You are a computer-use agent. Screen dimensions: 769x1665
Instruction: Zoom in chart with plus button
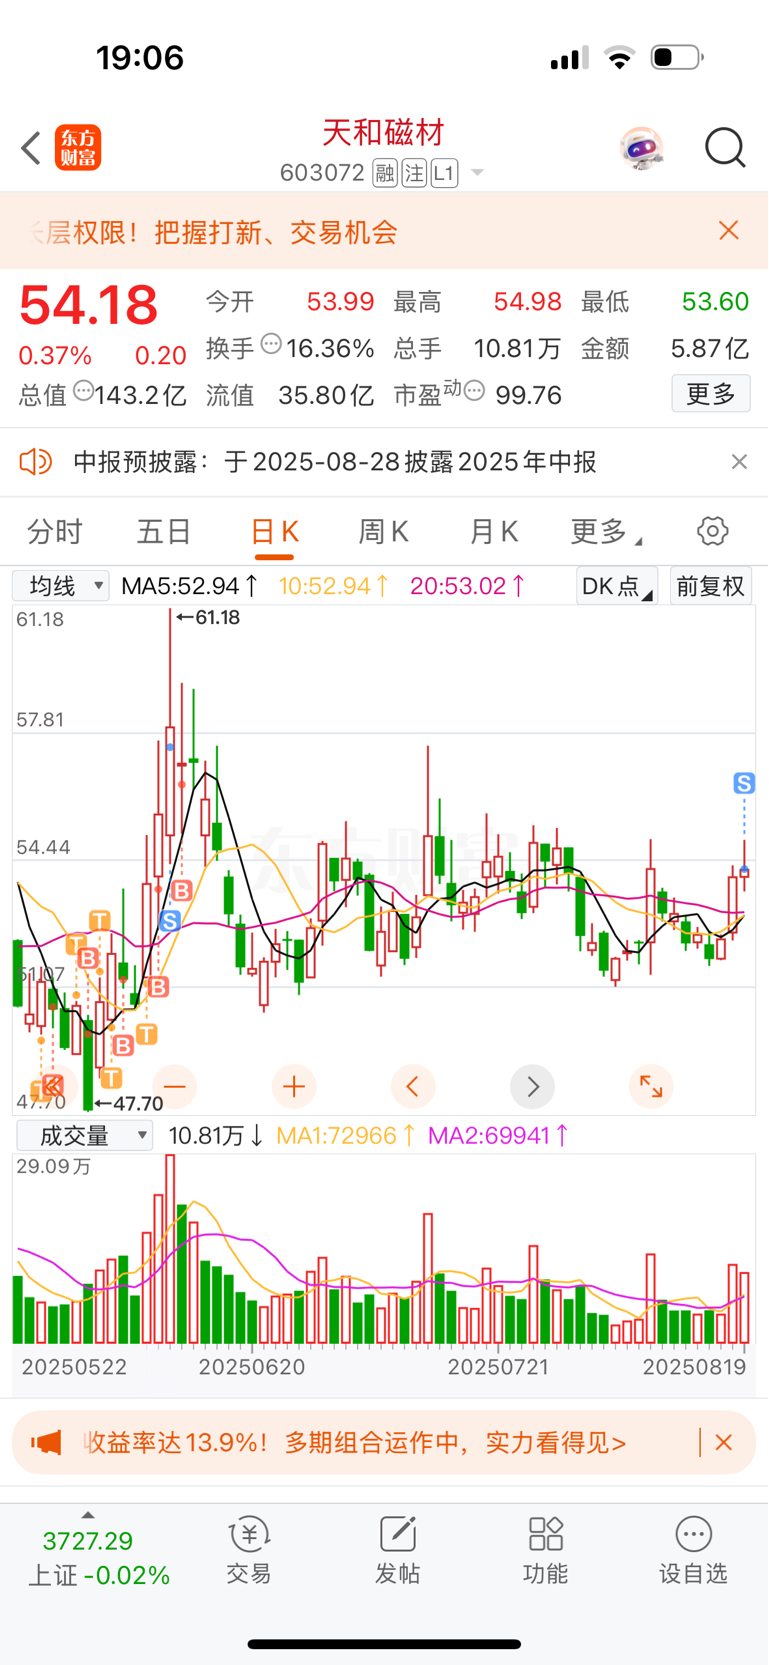pos(294,1086)
